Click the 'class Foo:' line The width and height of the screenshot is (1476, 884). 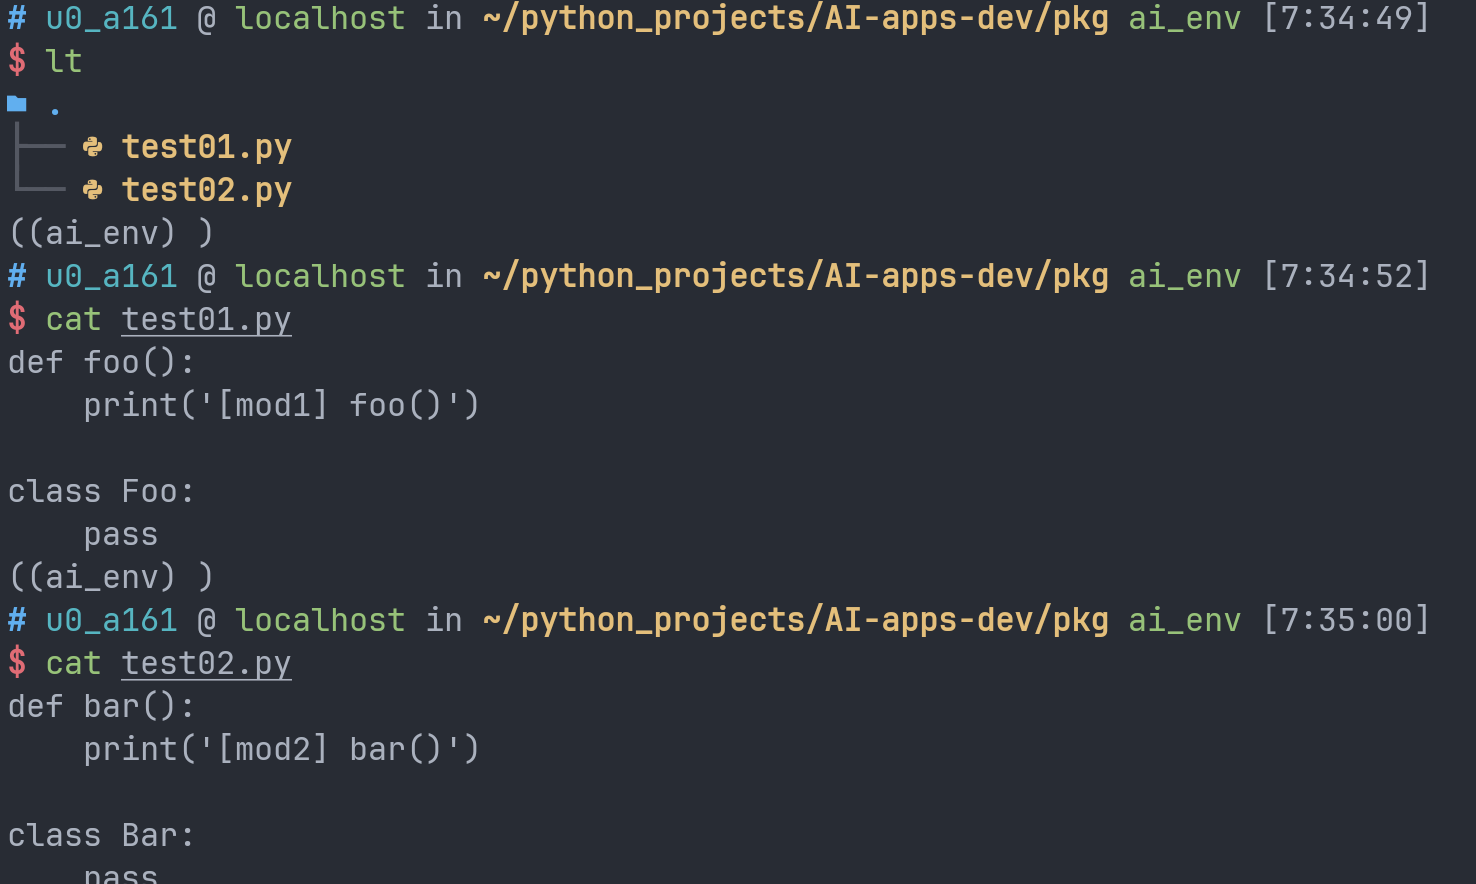coord(101,491)
